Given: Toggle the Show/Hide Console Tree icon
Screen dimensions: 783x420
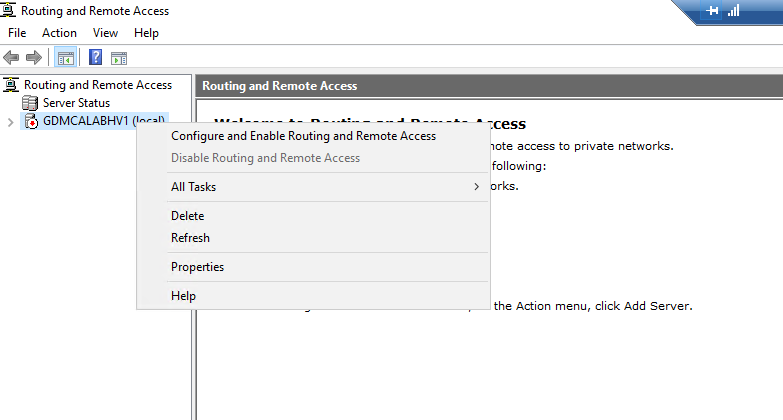Looking at the screenshot, I should pos(65,58).
